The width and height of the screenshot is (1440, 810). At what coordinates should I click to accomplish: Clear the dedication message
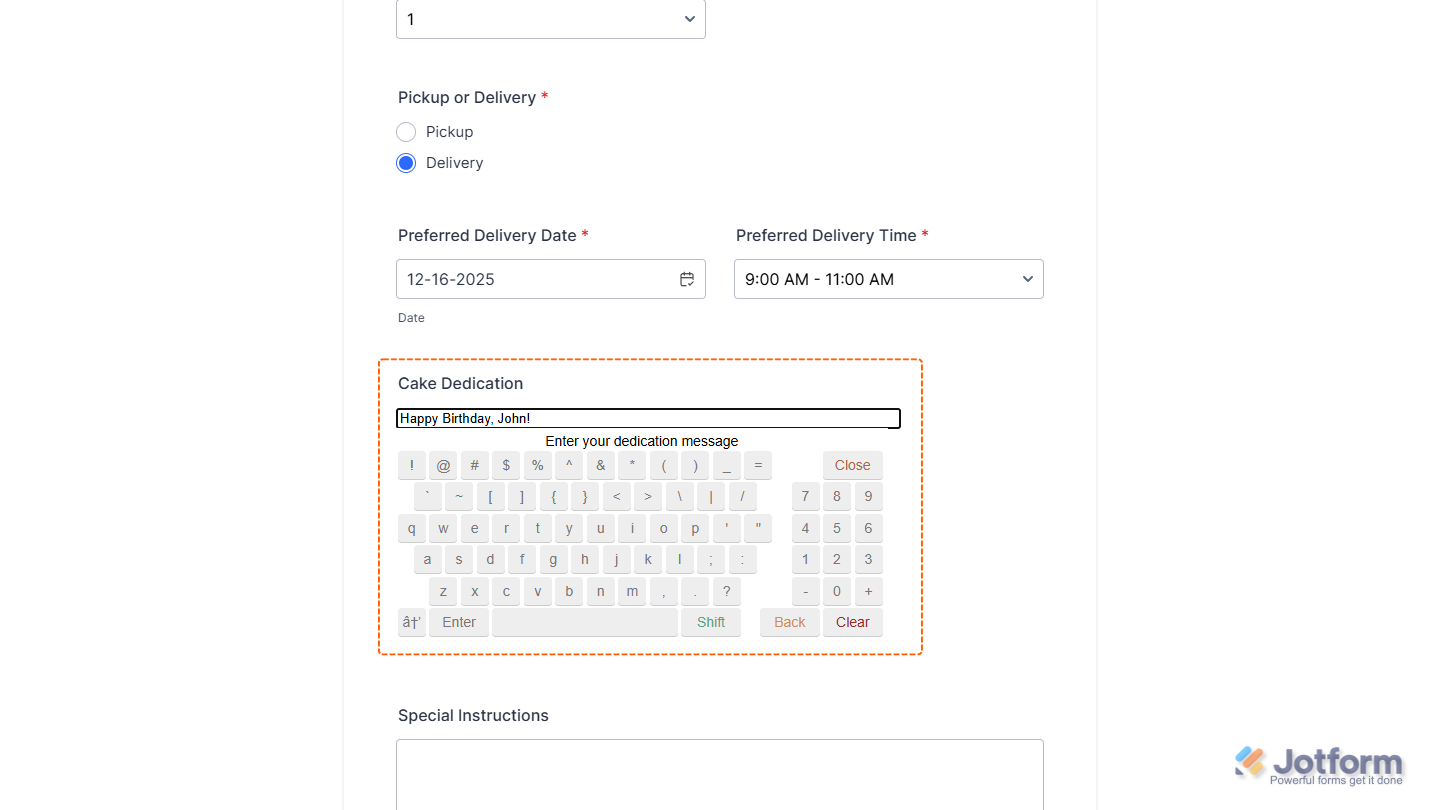coord(852,621)
